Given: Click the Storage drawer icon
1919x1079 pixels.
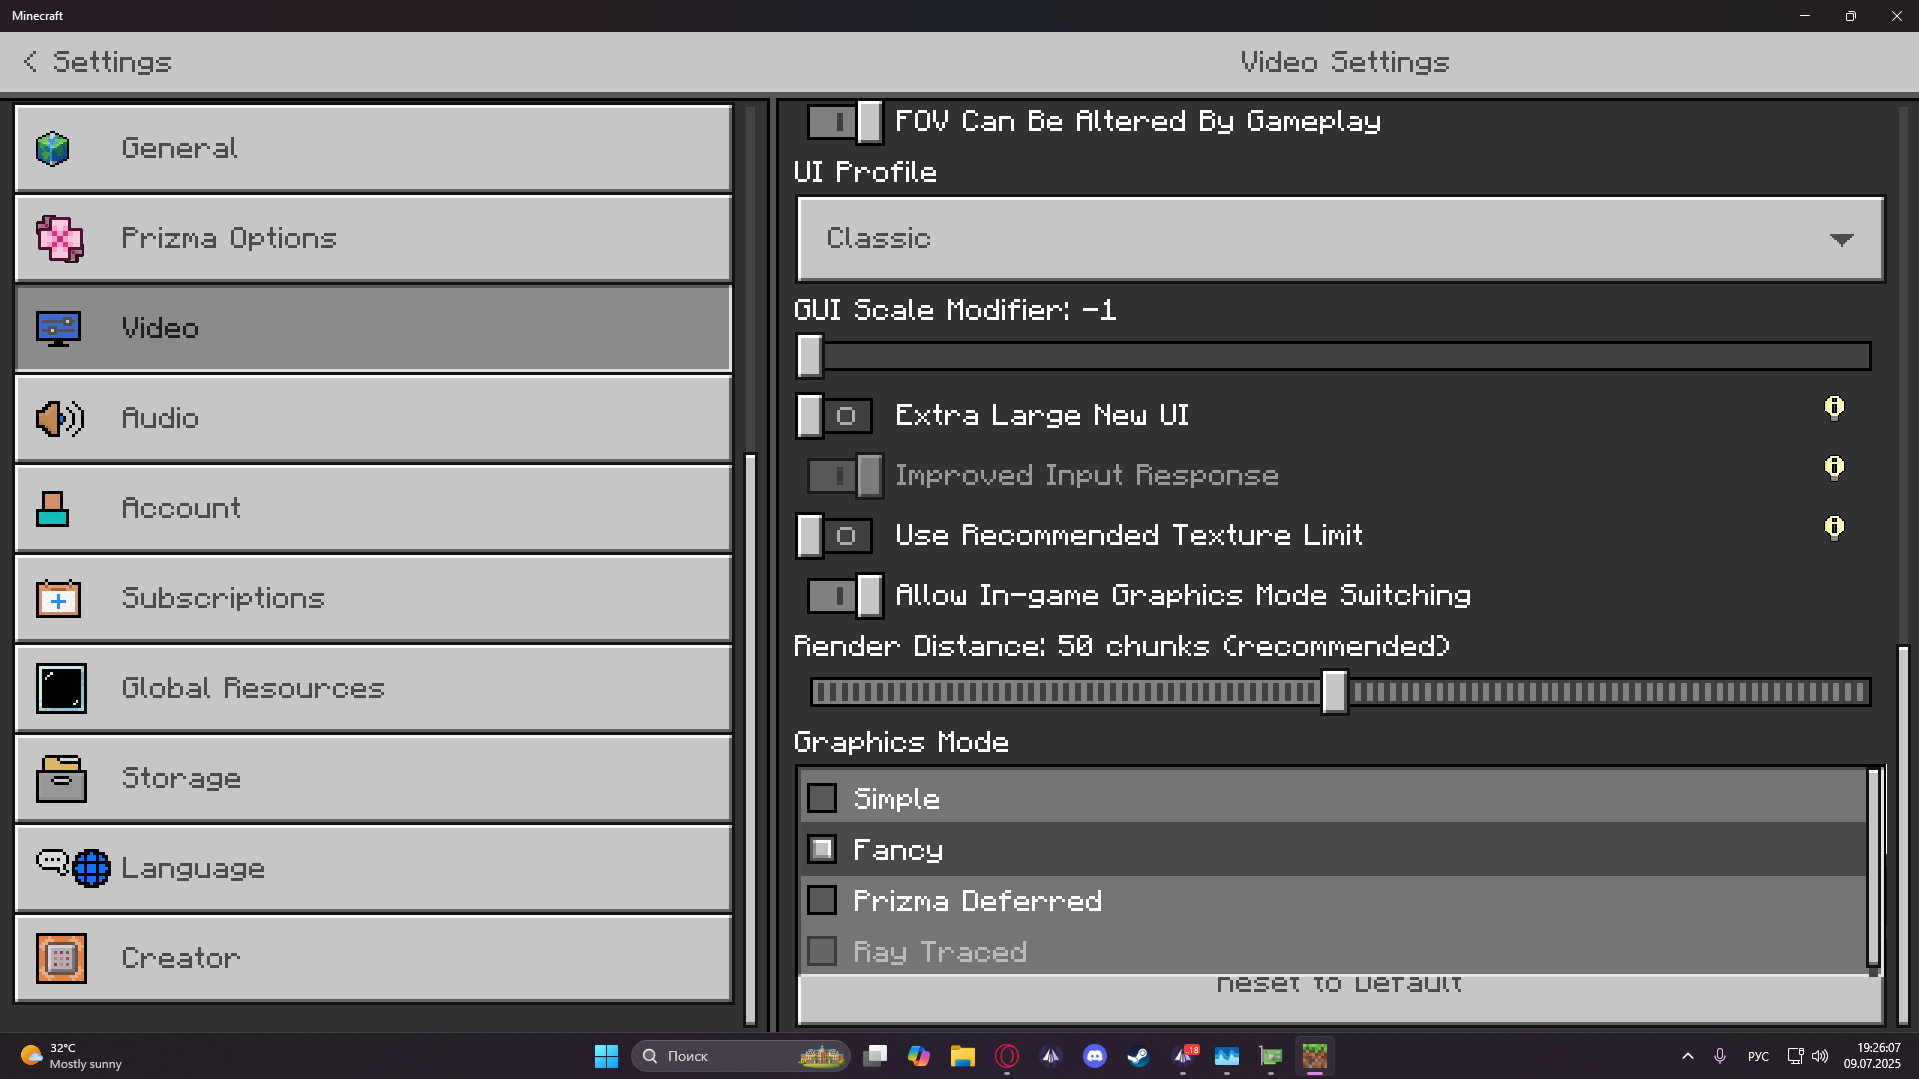Looking at the screenshot, I should coord(61,778).
